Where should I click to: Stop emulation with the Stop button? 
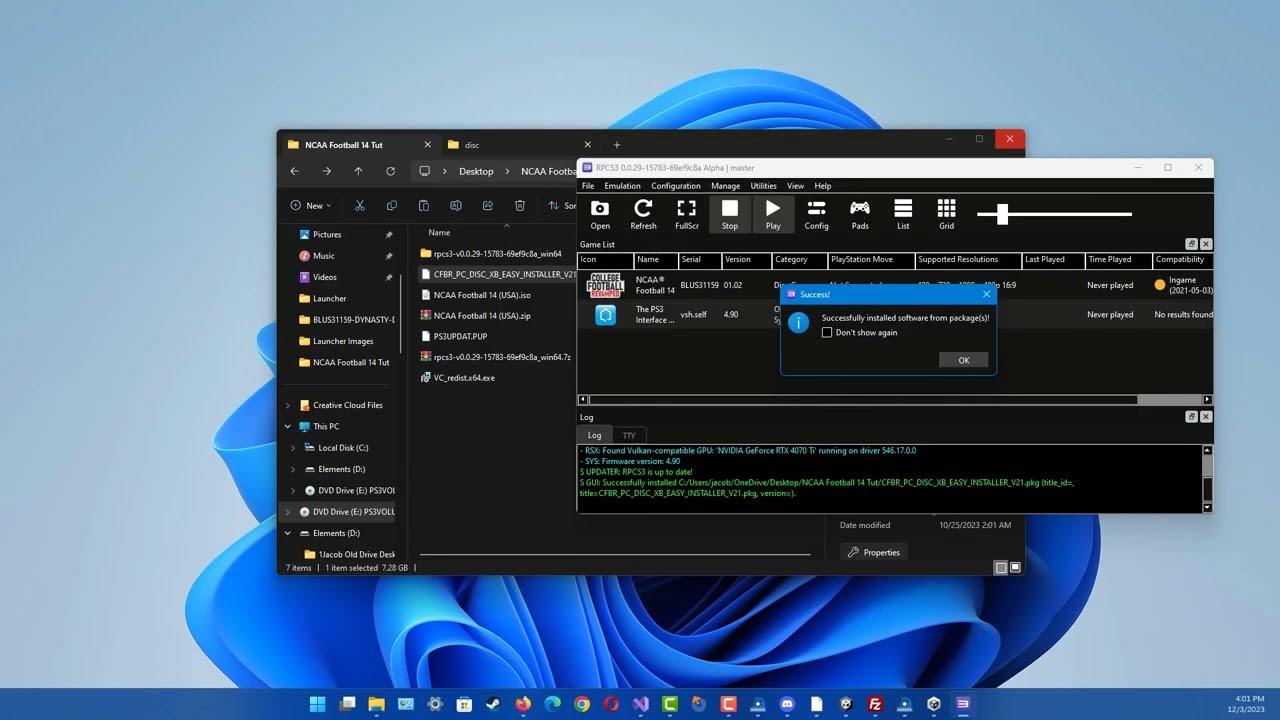(x=730, y=214)
